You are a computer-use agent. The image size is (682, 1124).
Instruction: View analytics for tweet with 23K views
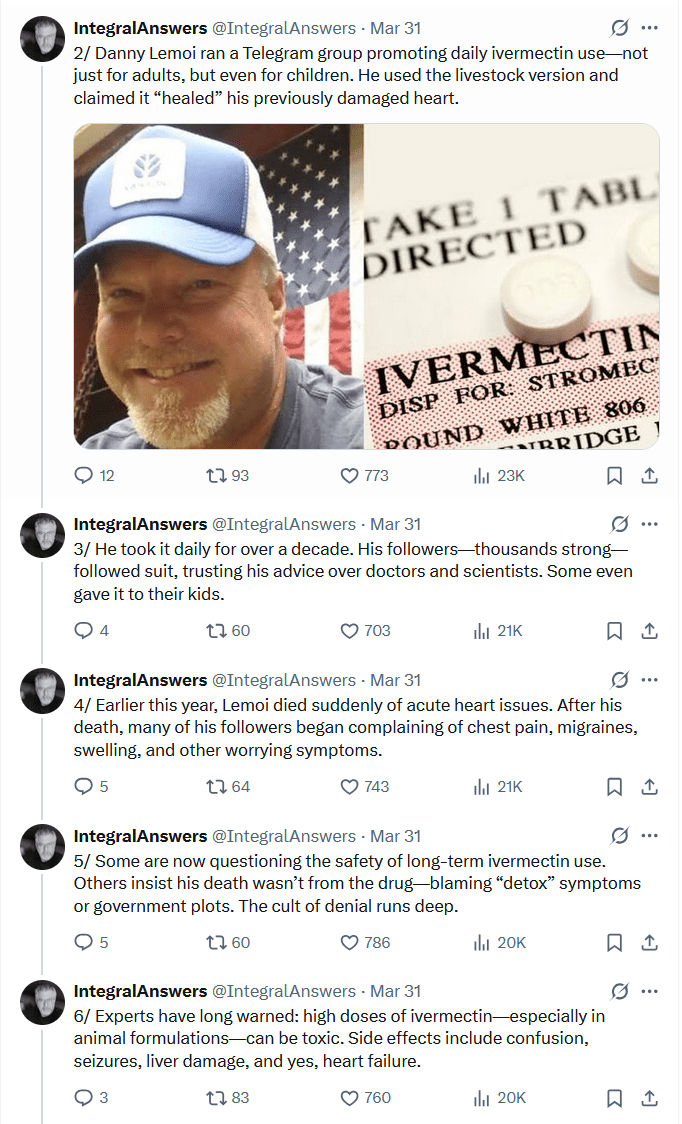coord(483,475)
